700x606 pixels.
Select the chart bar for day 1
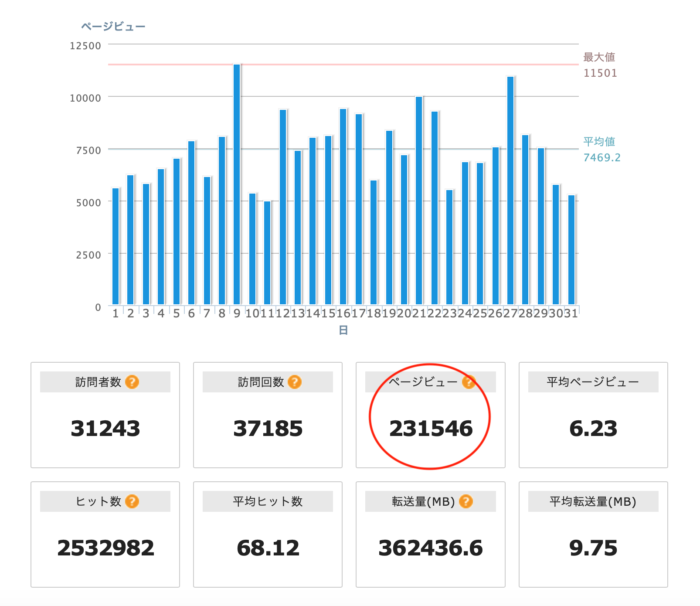click(x=115, y=247)
